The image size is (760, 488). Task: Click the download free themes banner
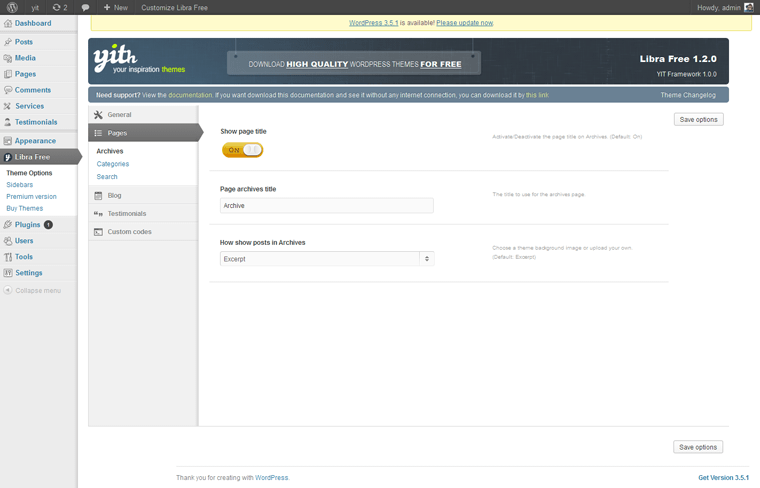pos(354,63)
